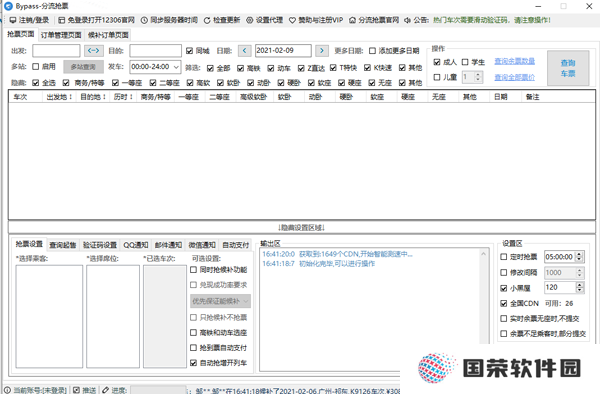Adjust 定时抢票 time stepper arrows

click(579, 257)
